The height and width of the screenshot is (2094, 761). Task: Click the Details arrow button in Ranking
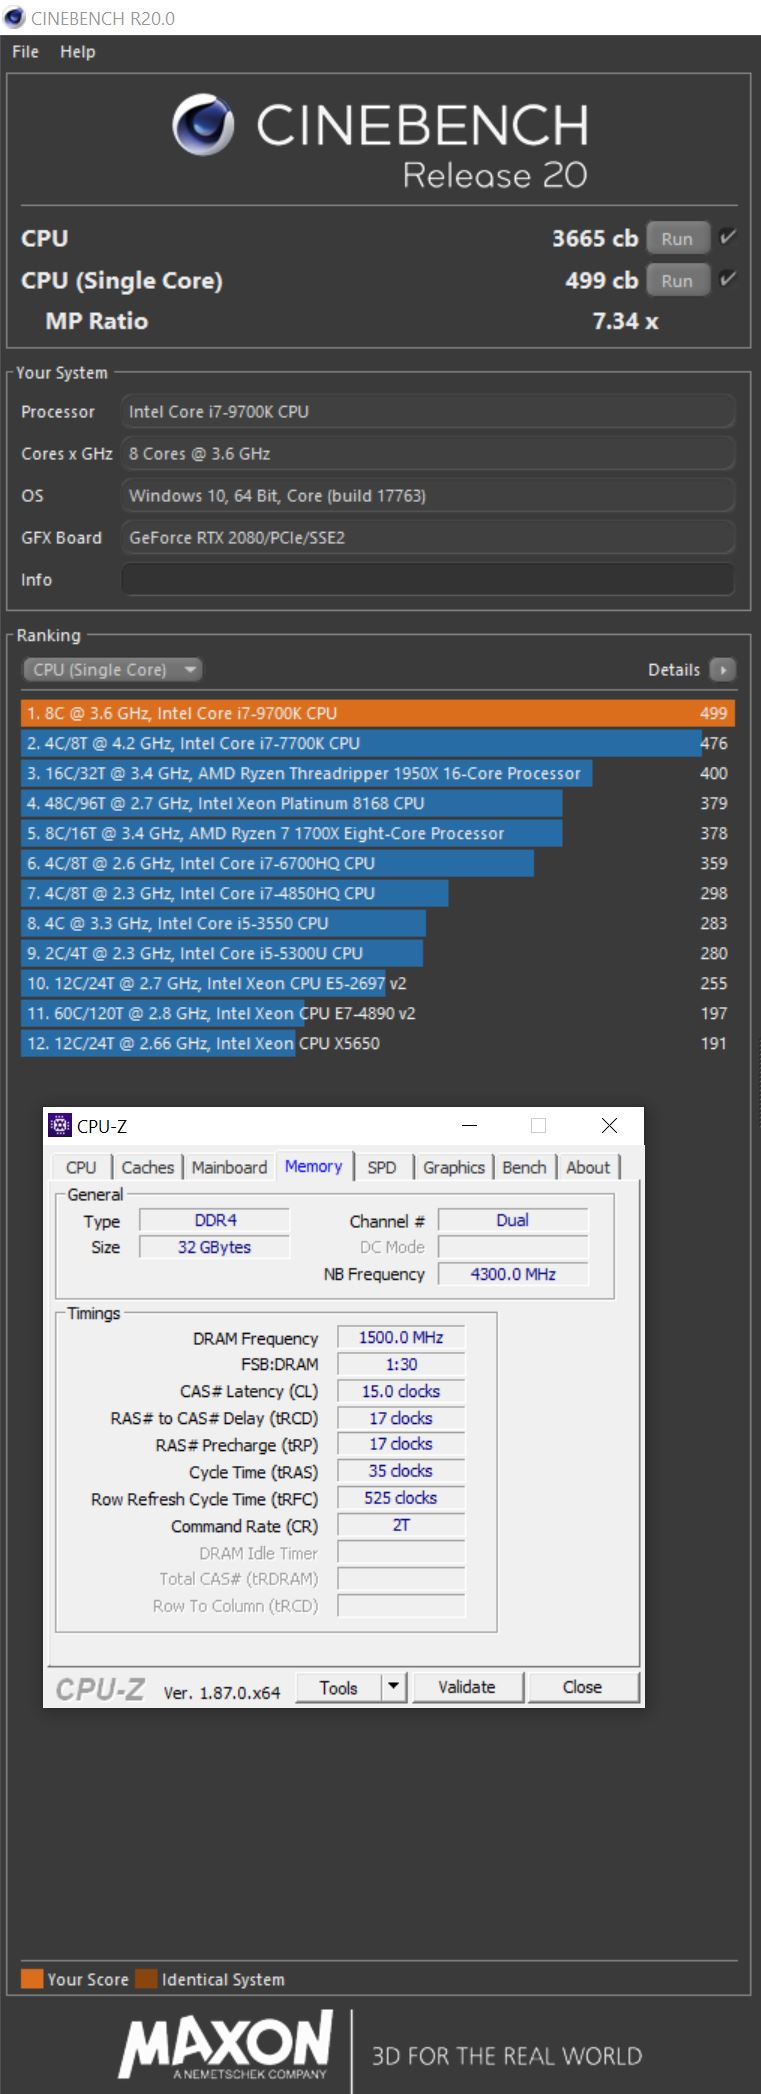coord(722,670)
